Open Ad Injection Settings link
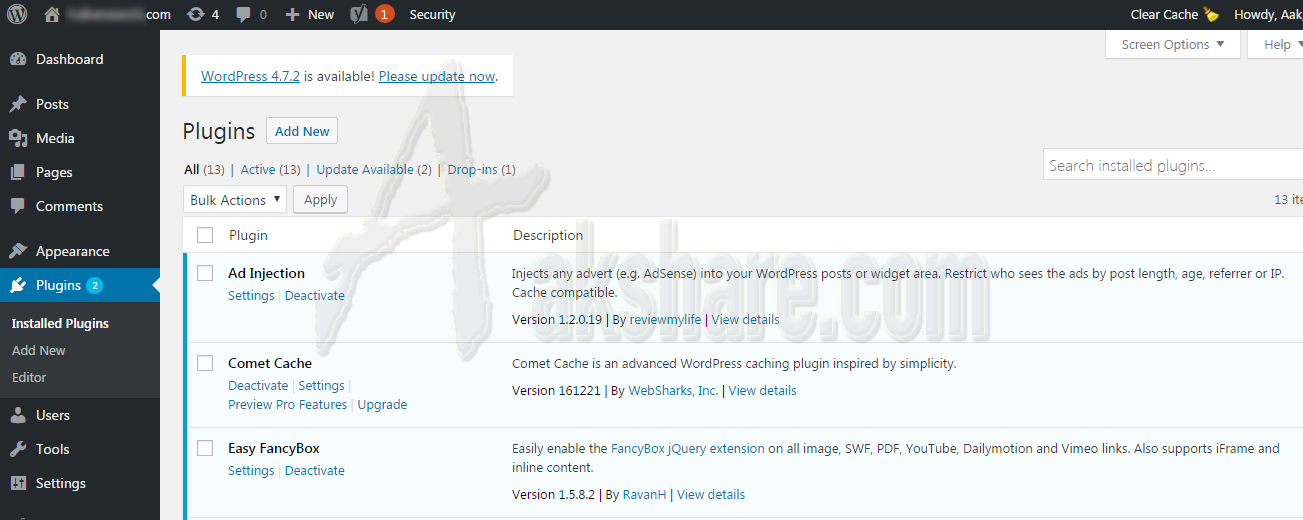This screenshot has width=1303, height=520. (251, 295)
